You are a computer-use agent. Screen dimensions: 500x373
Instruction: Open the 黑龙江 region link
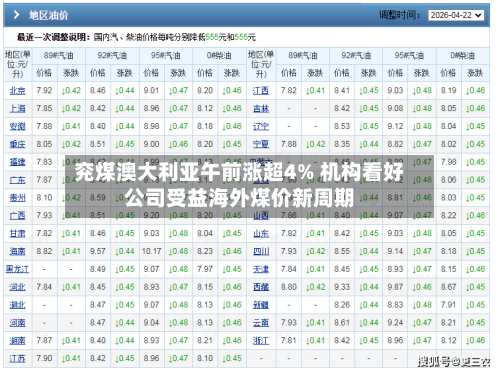pos(18,269)
